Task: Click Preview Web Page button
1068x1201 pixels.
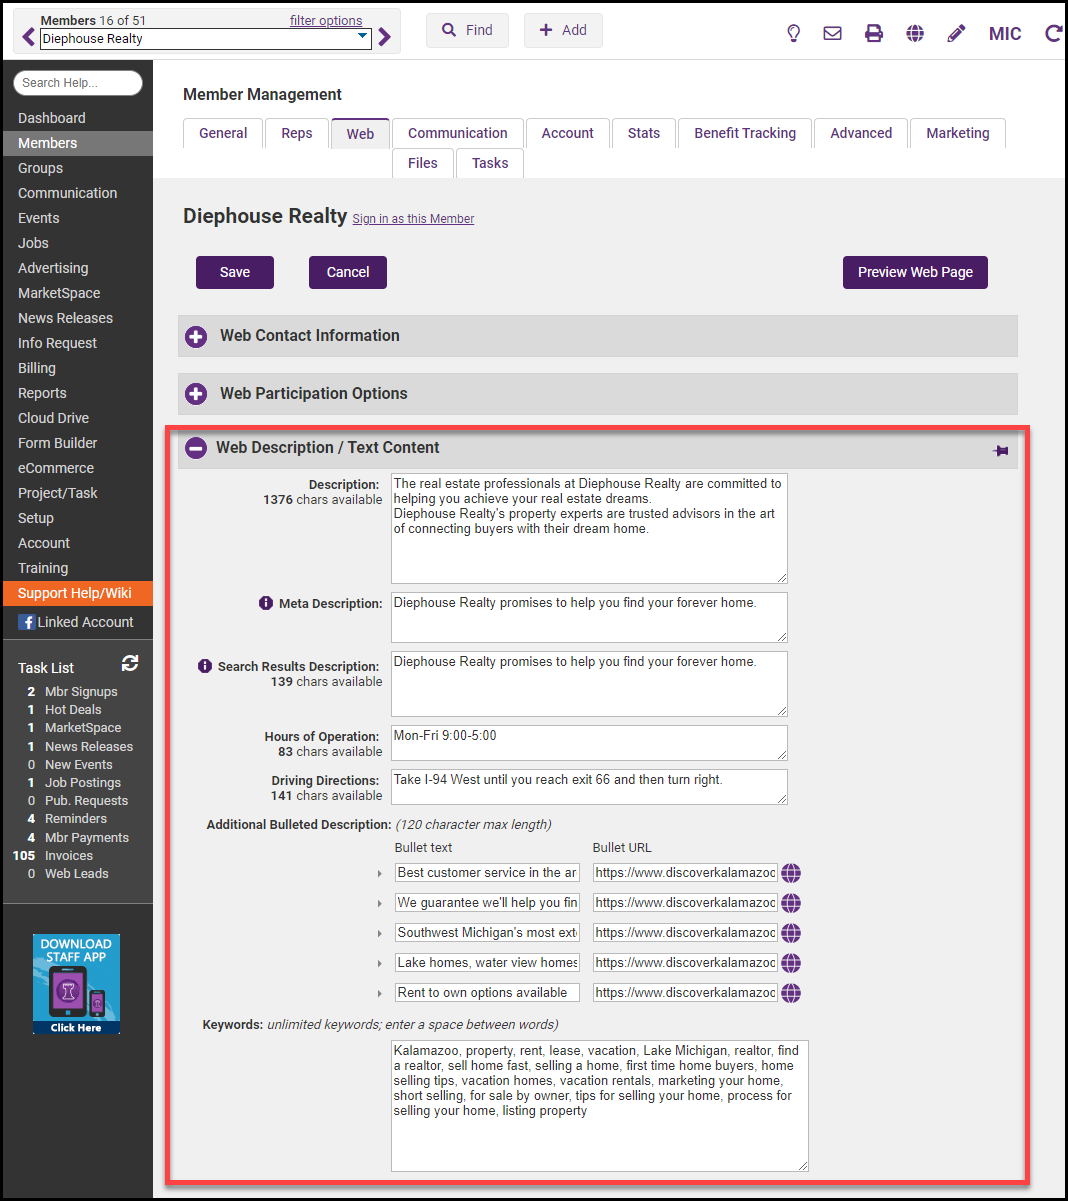Action: 915,272
